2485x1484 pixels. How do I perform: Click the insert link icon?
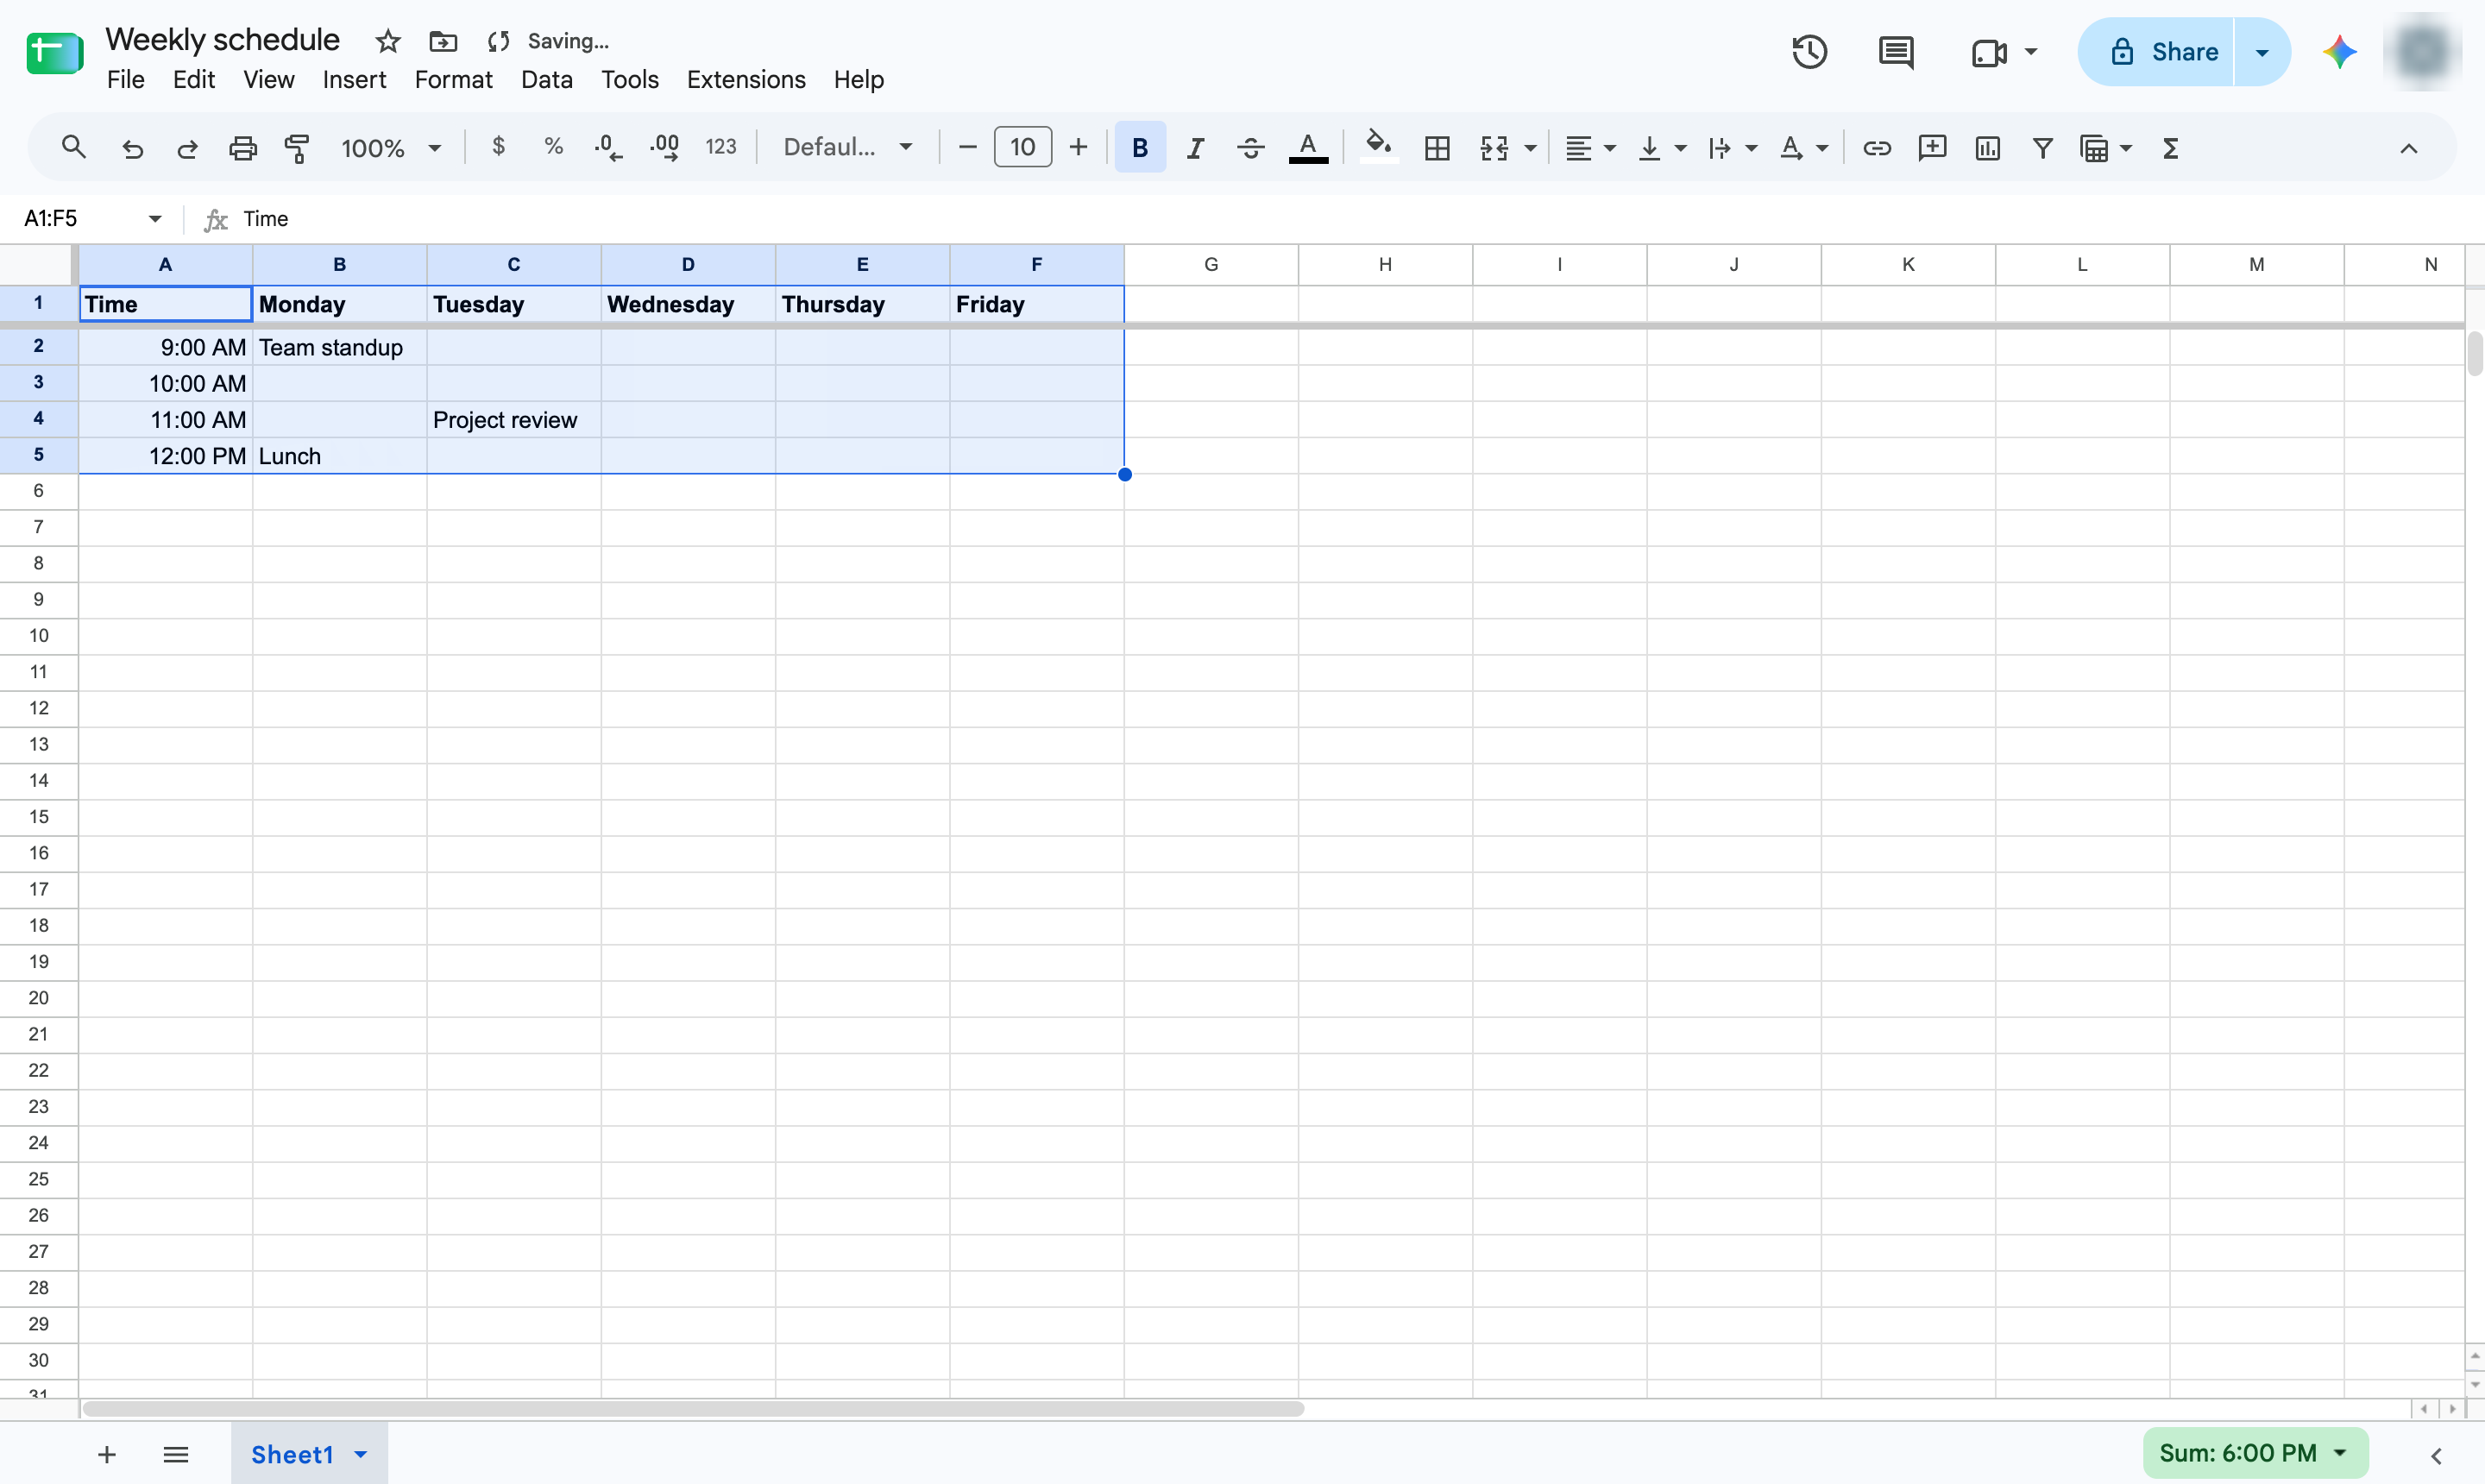1876,148
